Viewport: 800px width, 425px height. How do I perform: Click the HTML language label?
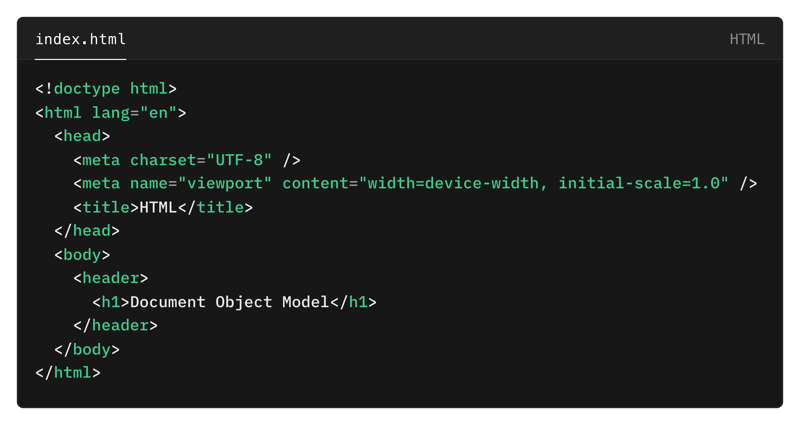pos(746,39)
